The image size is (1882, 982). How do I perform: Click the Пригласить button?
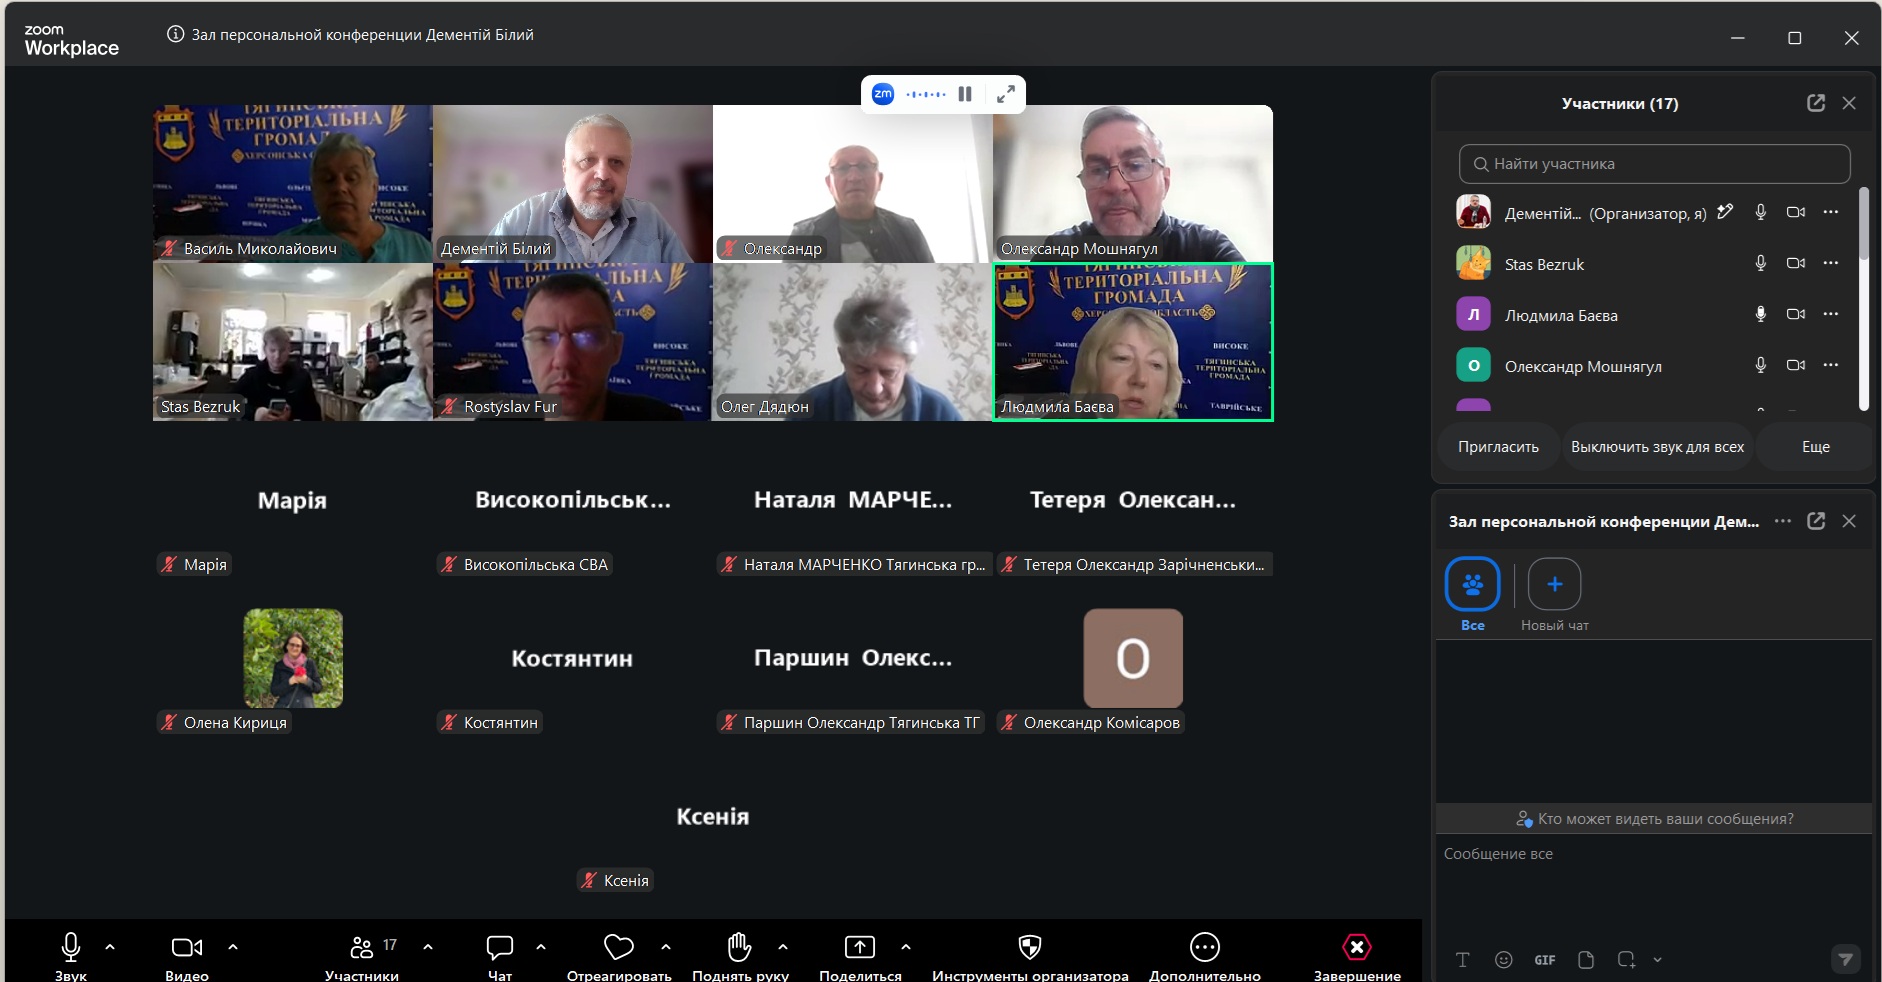[1498, 447]
